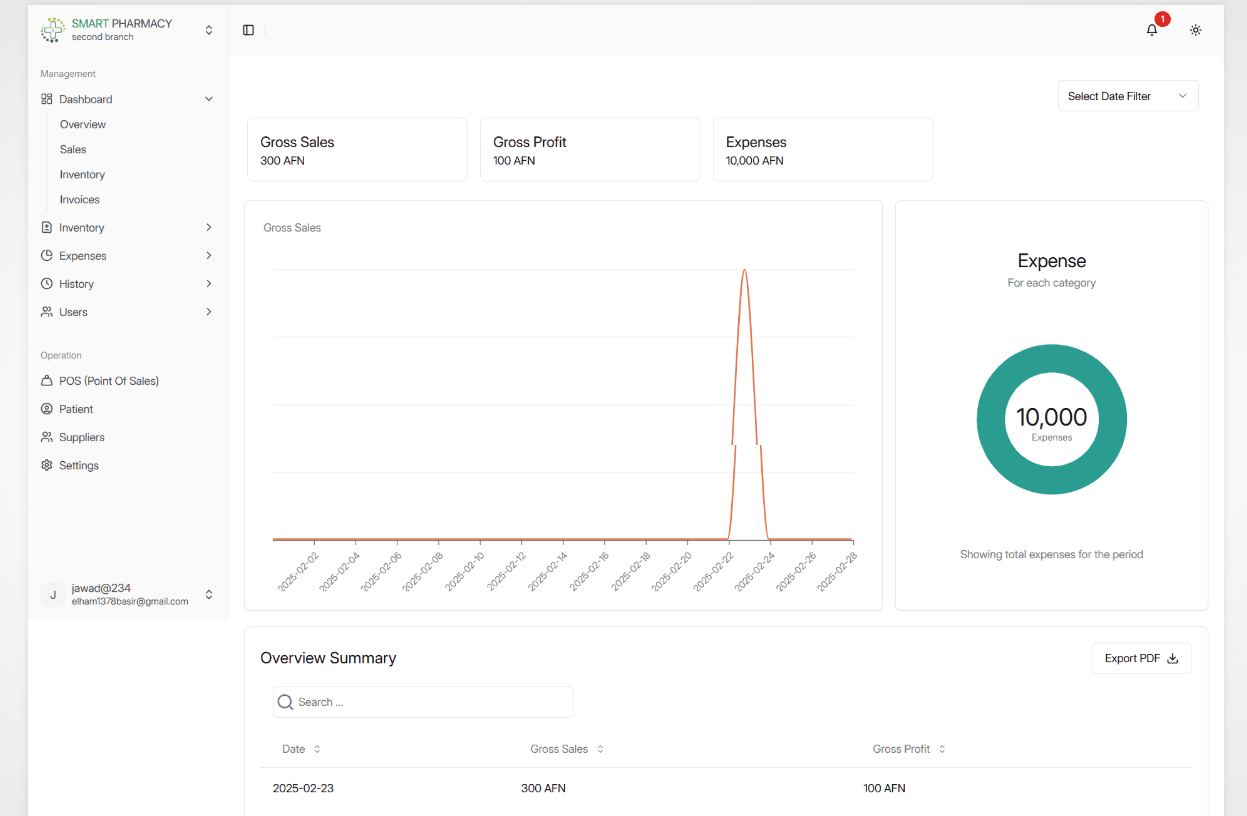This screenshot has height=816, width=1247.
Task: Go to the Suppliers page
Action: point(81,437)
